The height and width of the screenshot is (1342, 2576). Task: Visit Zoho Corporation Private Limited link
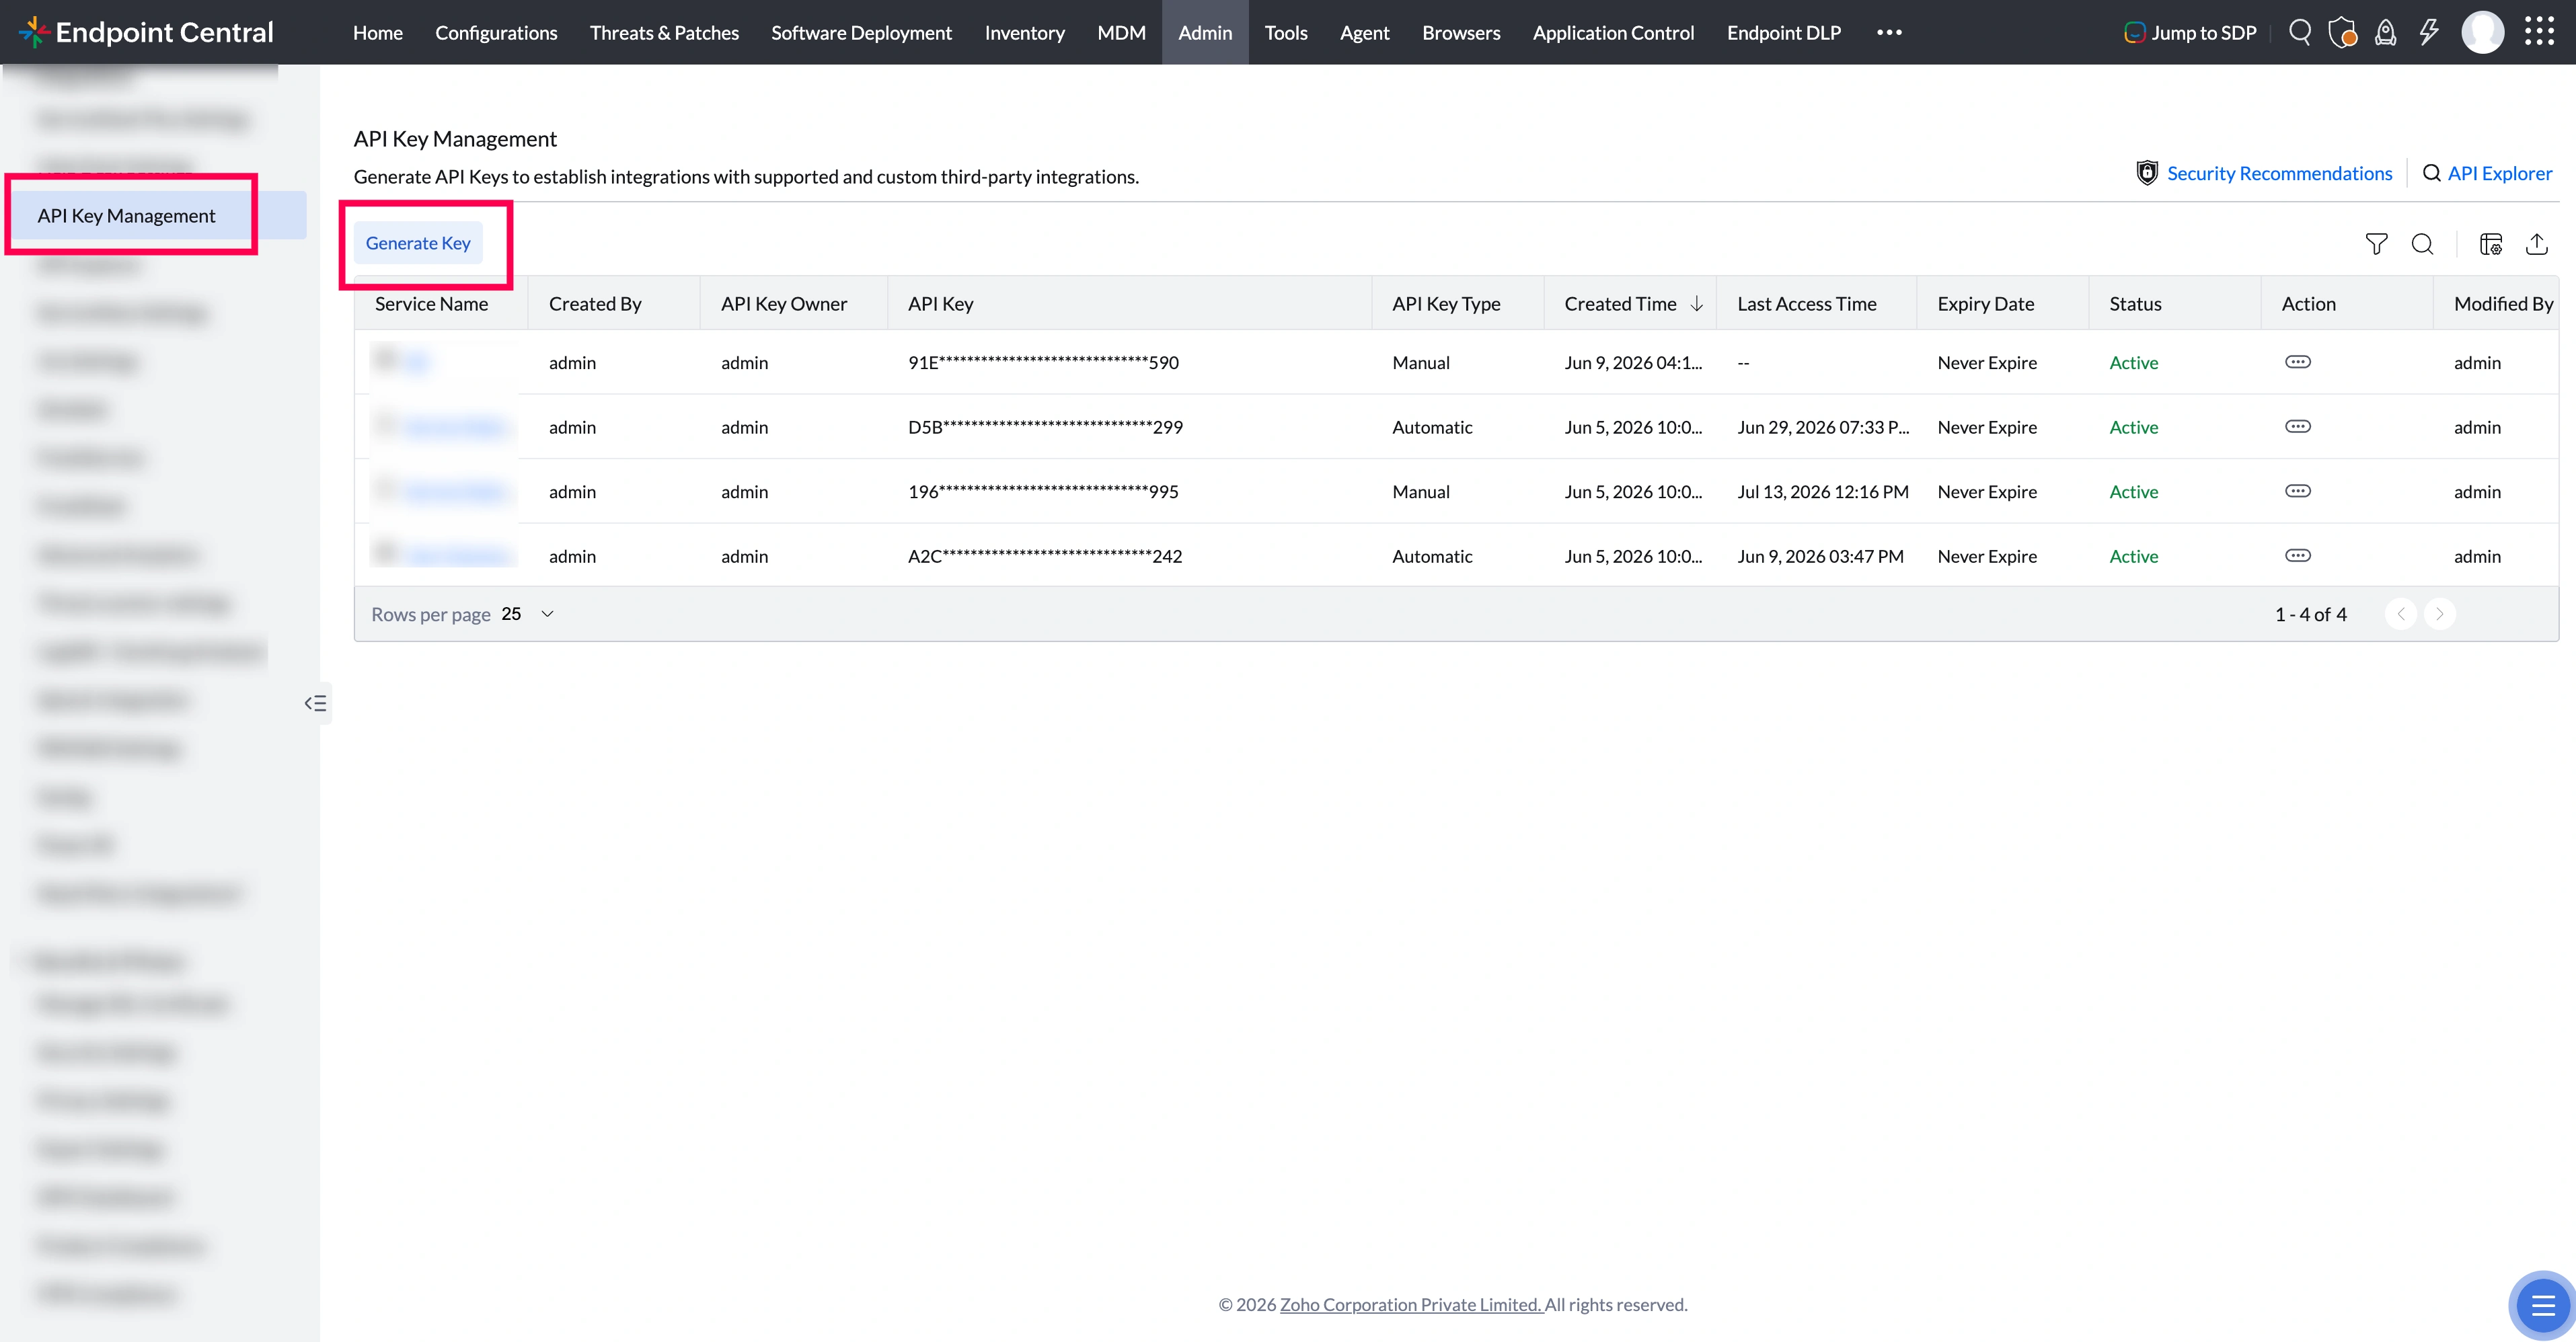[x=1411, y=1304]
